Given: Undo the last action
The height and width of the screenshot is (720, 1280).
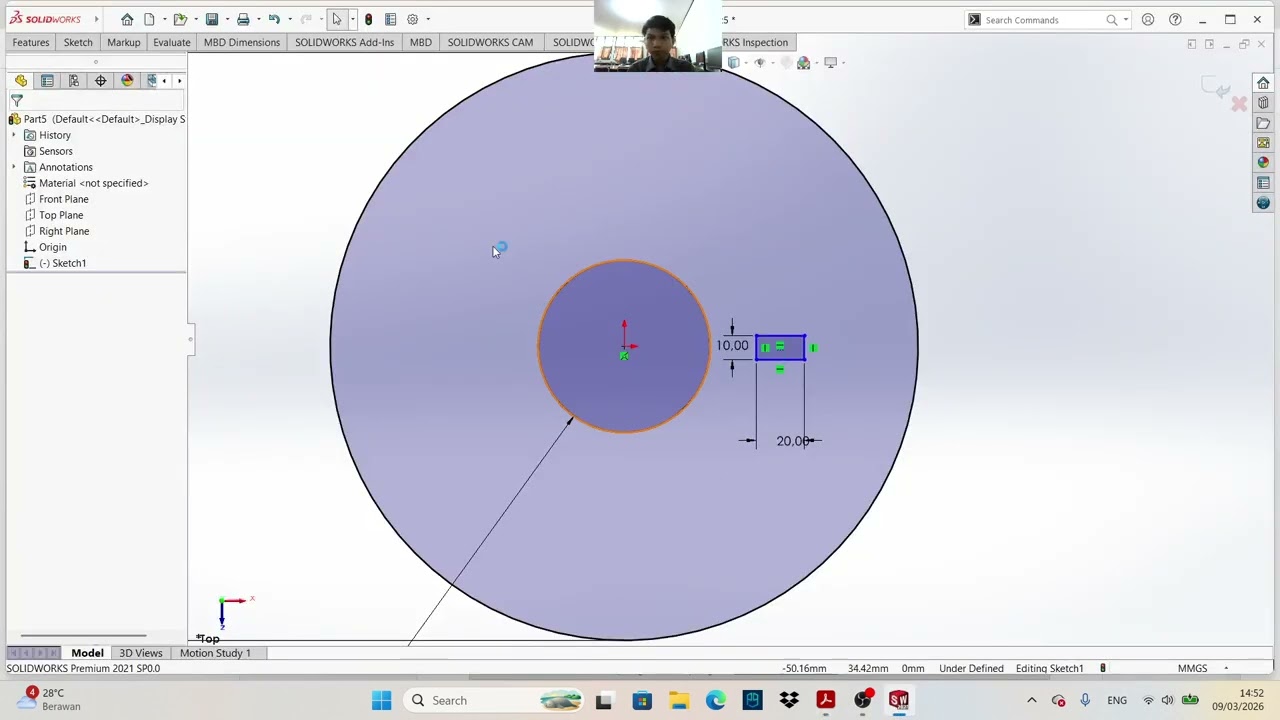Looking at the screenshot, I should click(x=273, y=19).
